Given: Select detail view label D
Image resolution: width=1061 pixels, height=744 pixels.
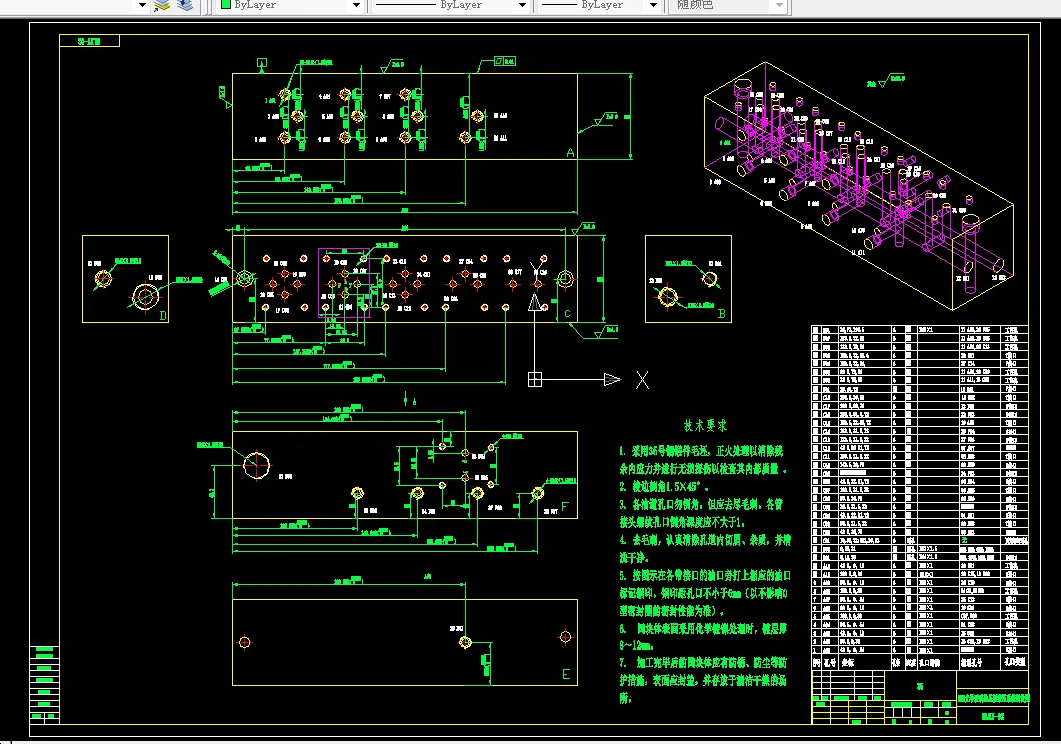Looking at the screenshot, I should click(x=162, y=315).
